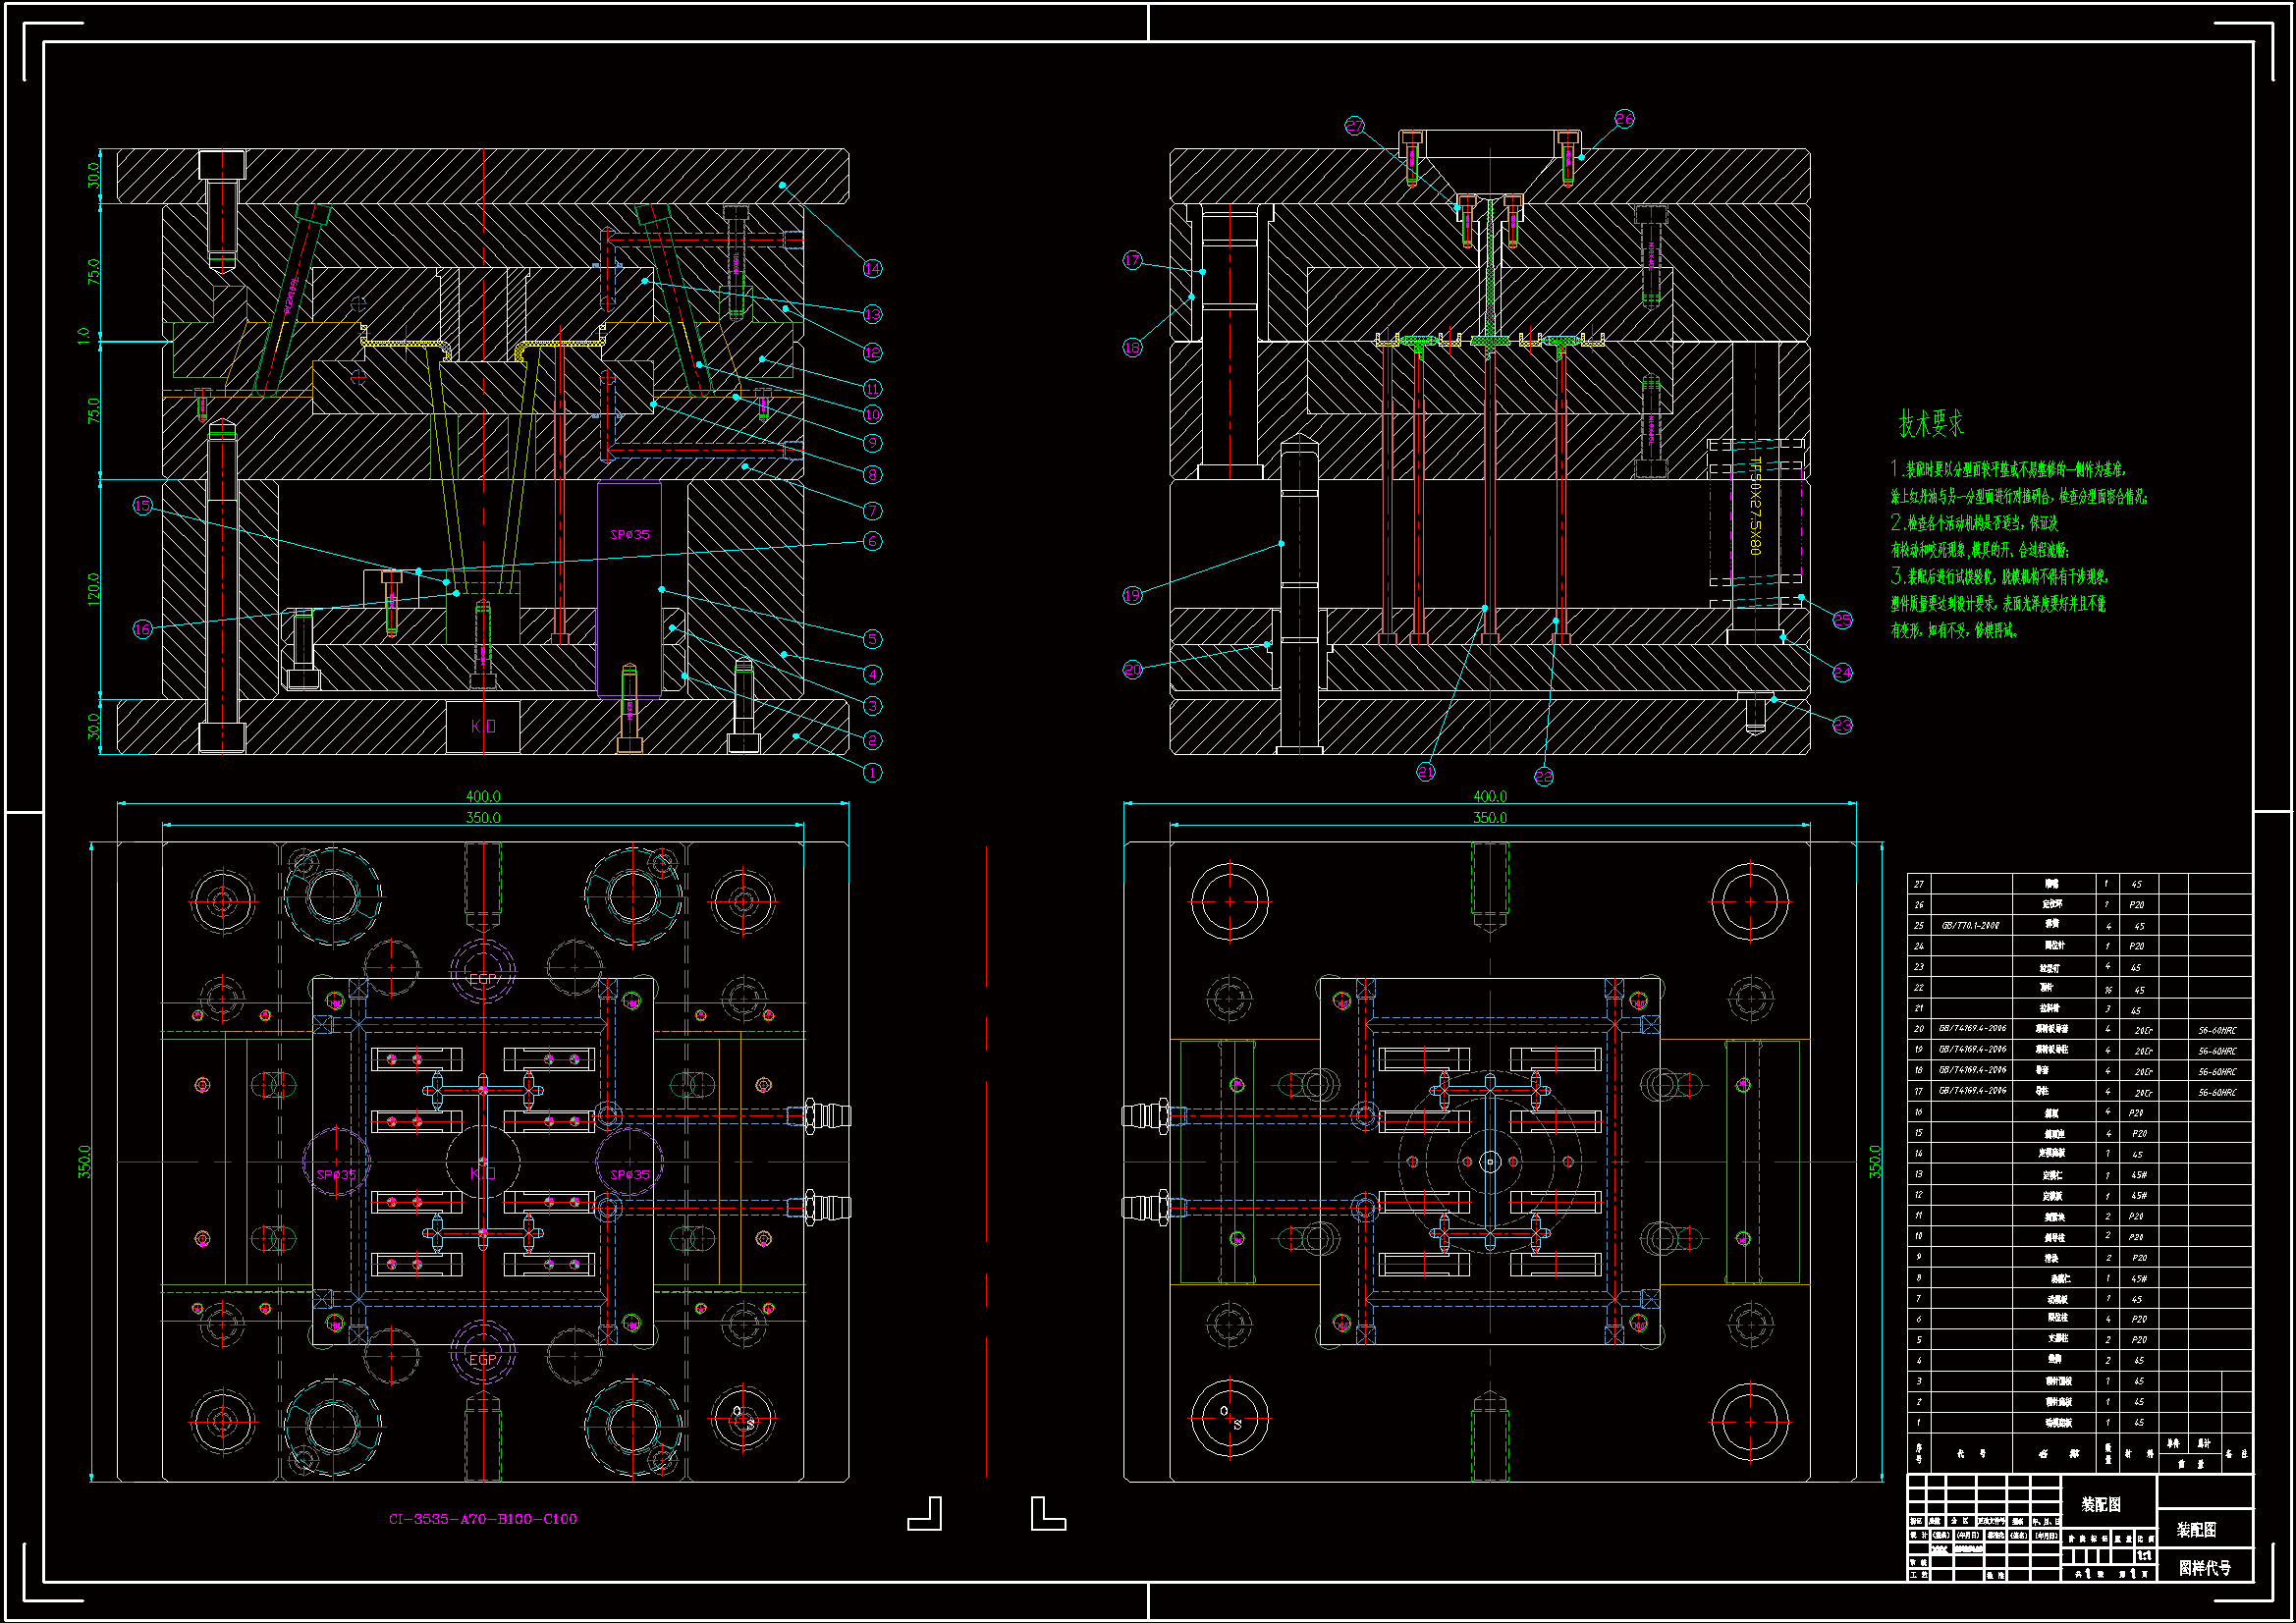Image resolution: width=2296 pixels, height=1623 pixels.
Task: Click the yellow TF50X27.5X80 spring label
Action: pos(1756,507)
